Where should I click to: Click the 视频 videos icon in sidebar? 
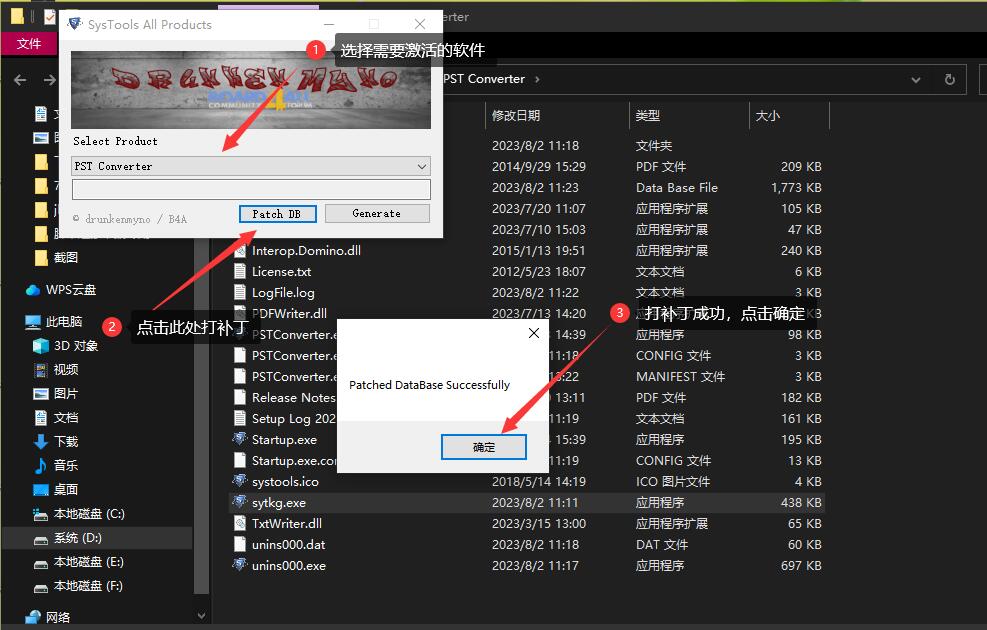(x=41, y=369)
